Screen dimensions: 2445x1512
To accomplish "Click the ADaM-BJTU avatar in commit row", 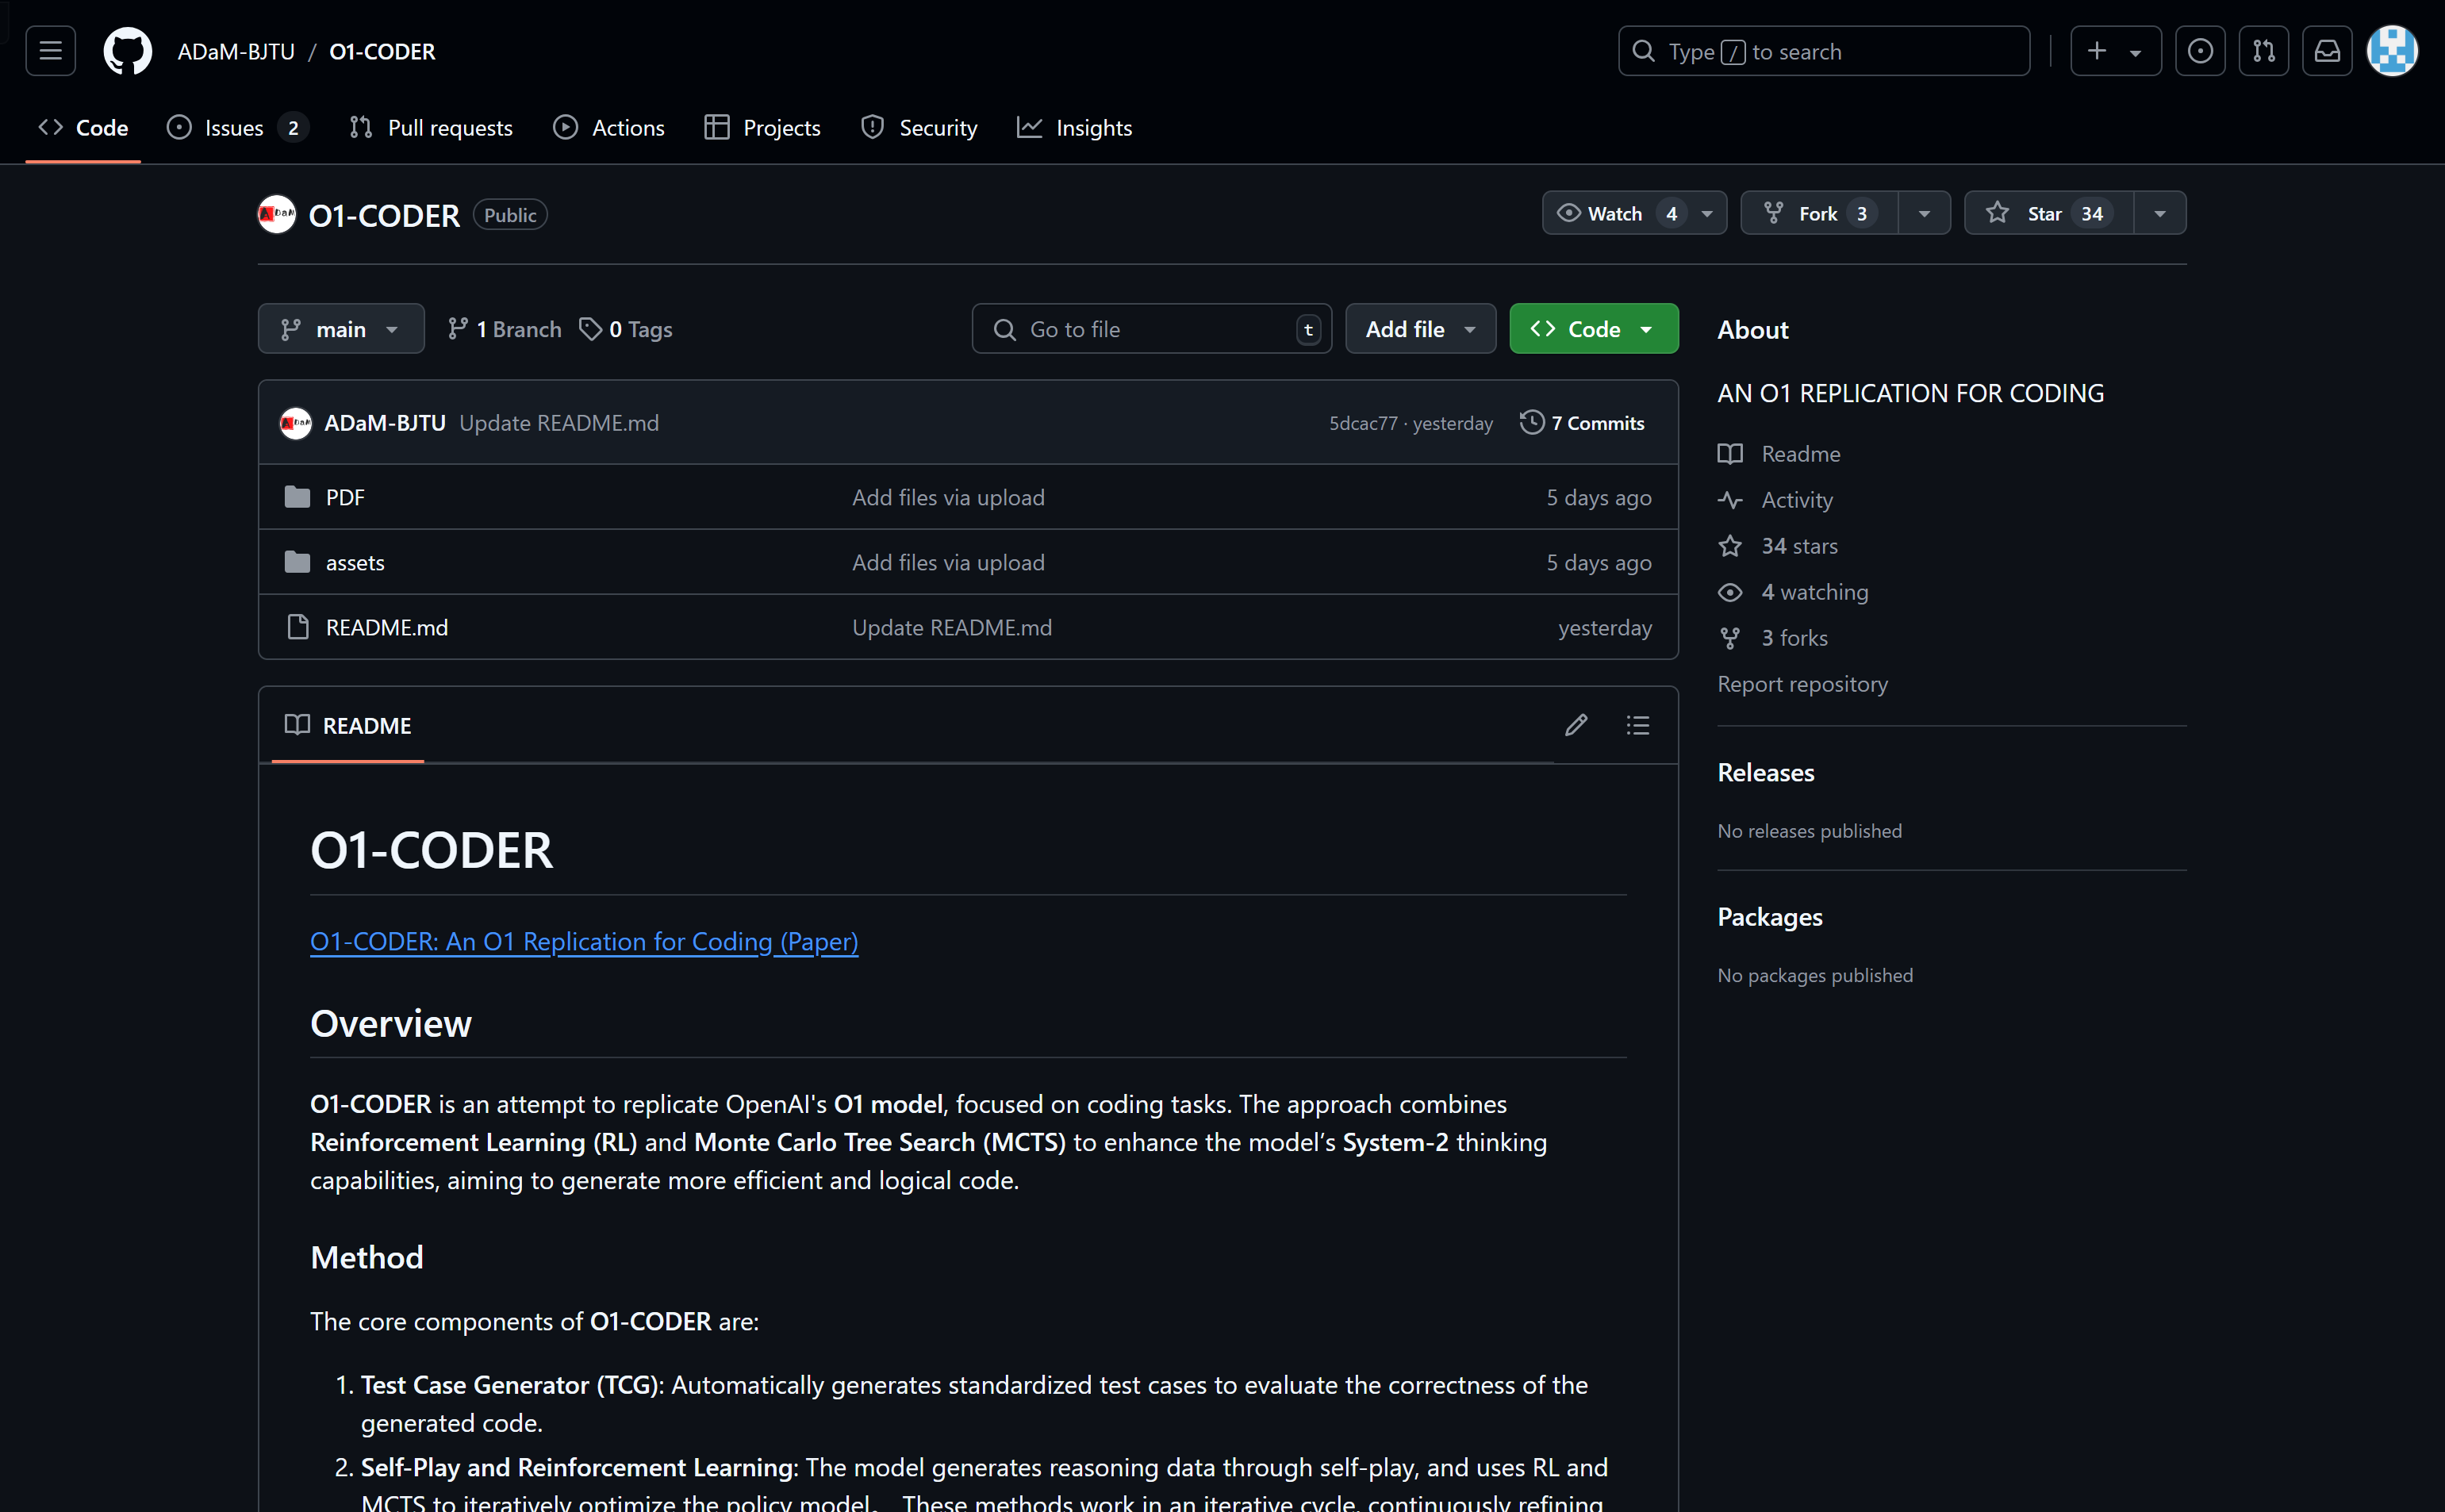I will (295, 423).
